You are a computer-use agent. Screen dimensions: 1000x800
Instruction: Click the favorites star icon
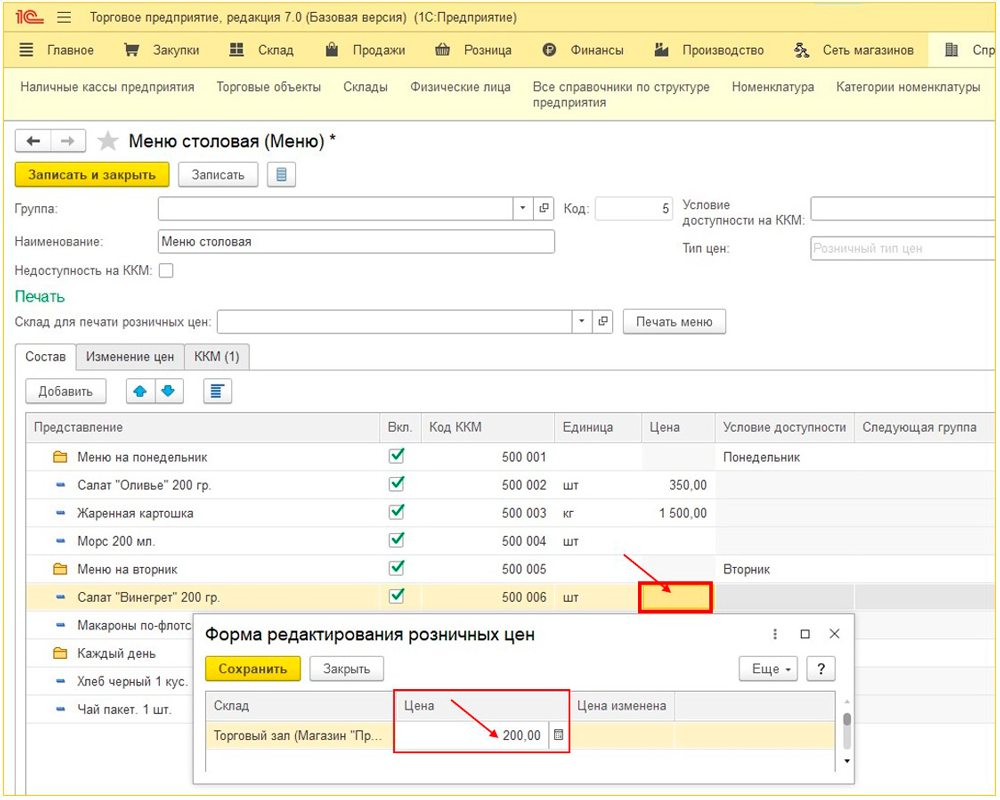pyautogui.click(x=108, y=142)
